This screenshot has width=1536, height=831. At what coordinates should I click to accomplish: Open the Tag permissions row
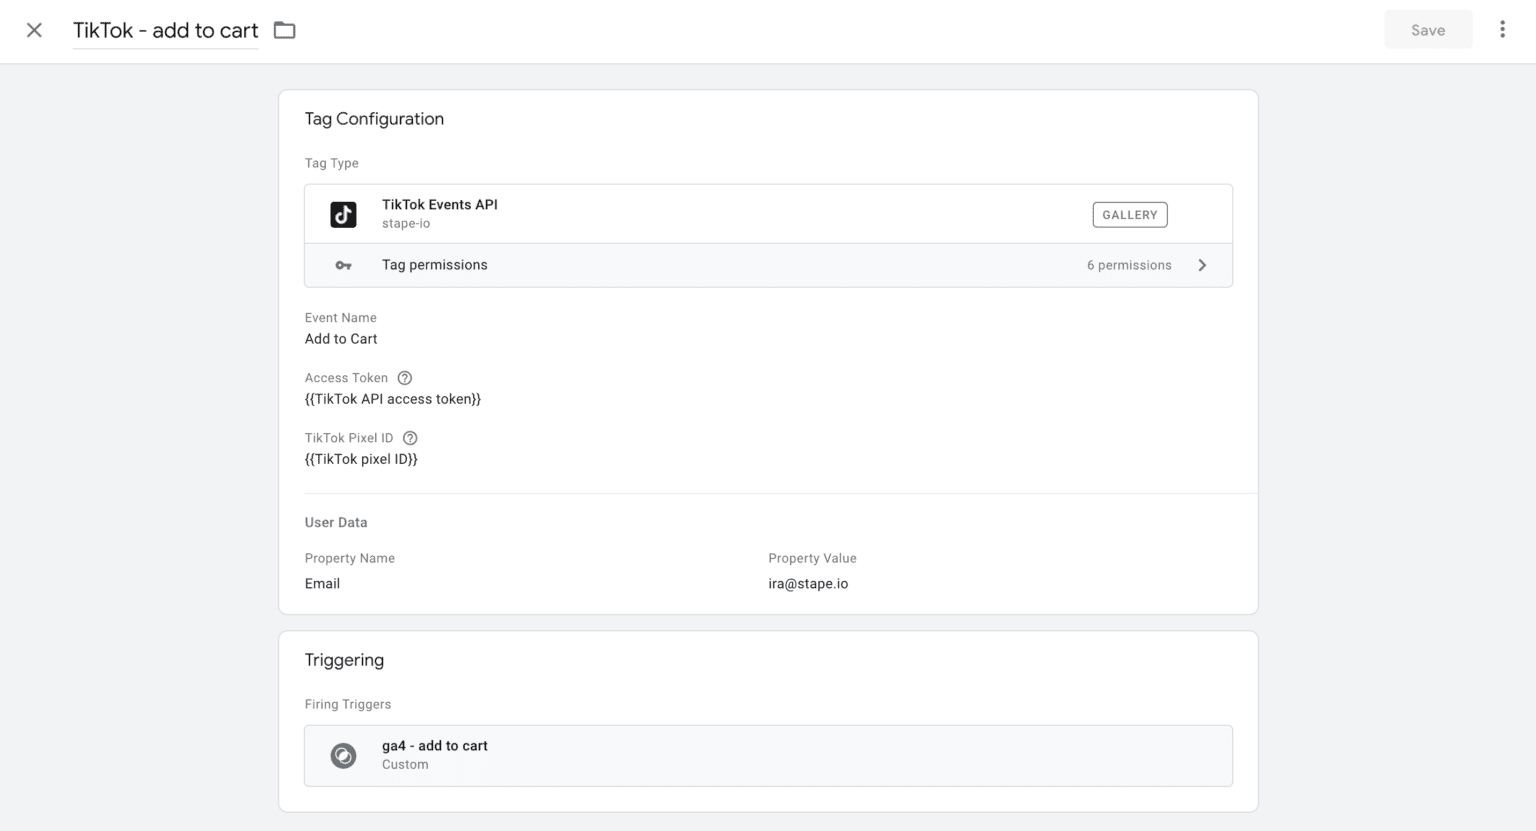[768, 265]
